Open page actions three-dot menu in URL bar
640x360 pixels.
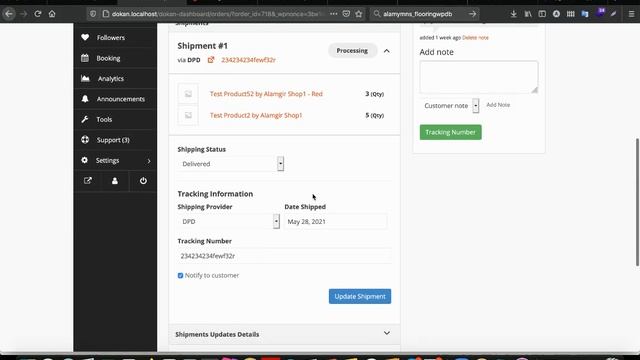333,14
